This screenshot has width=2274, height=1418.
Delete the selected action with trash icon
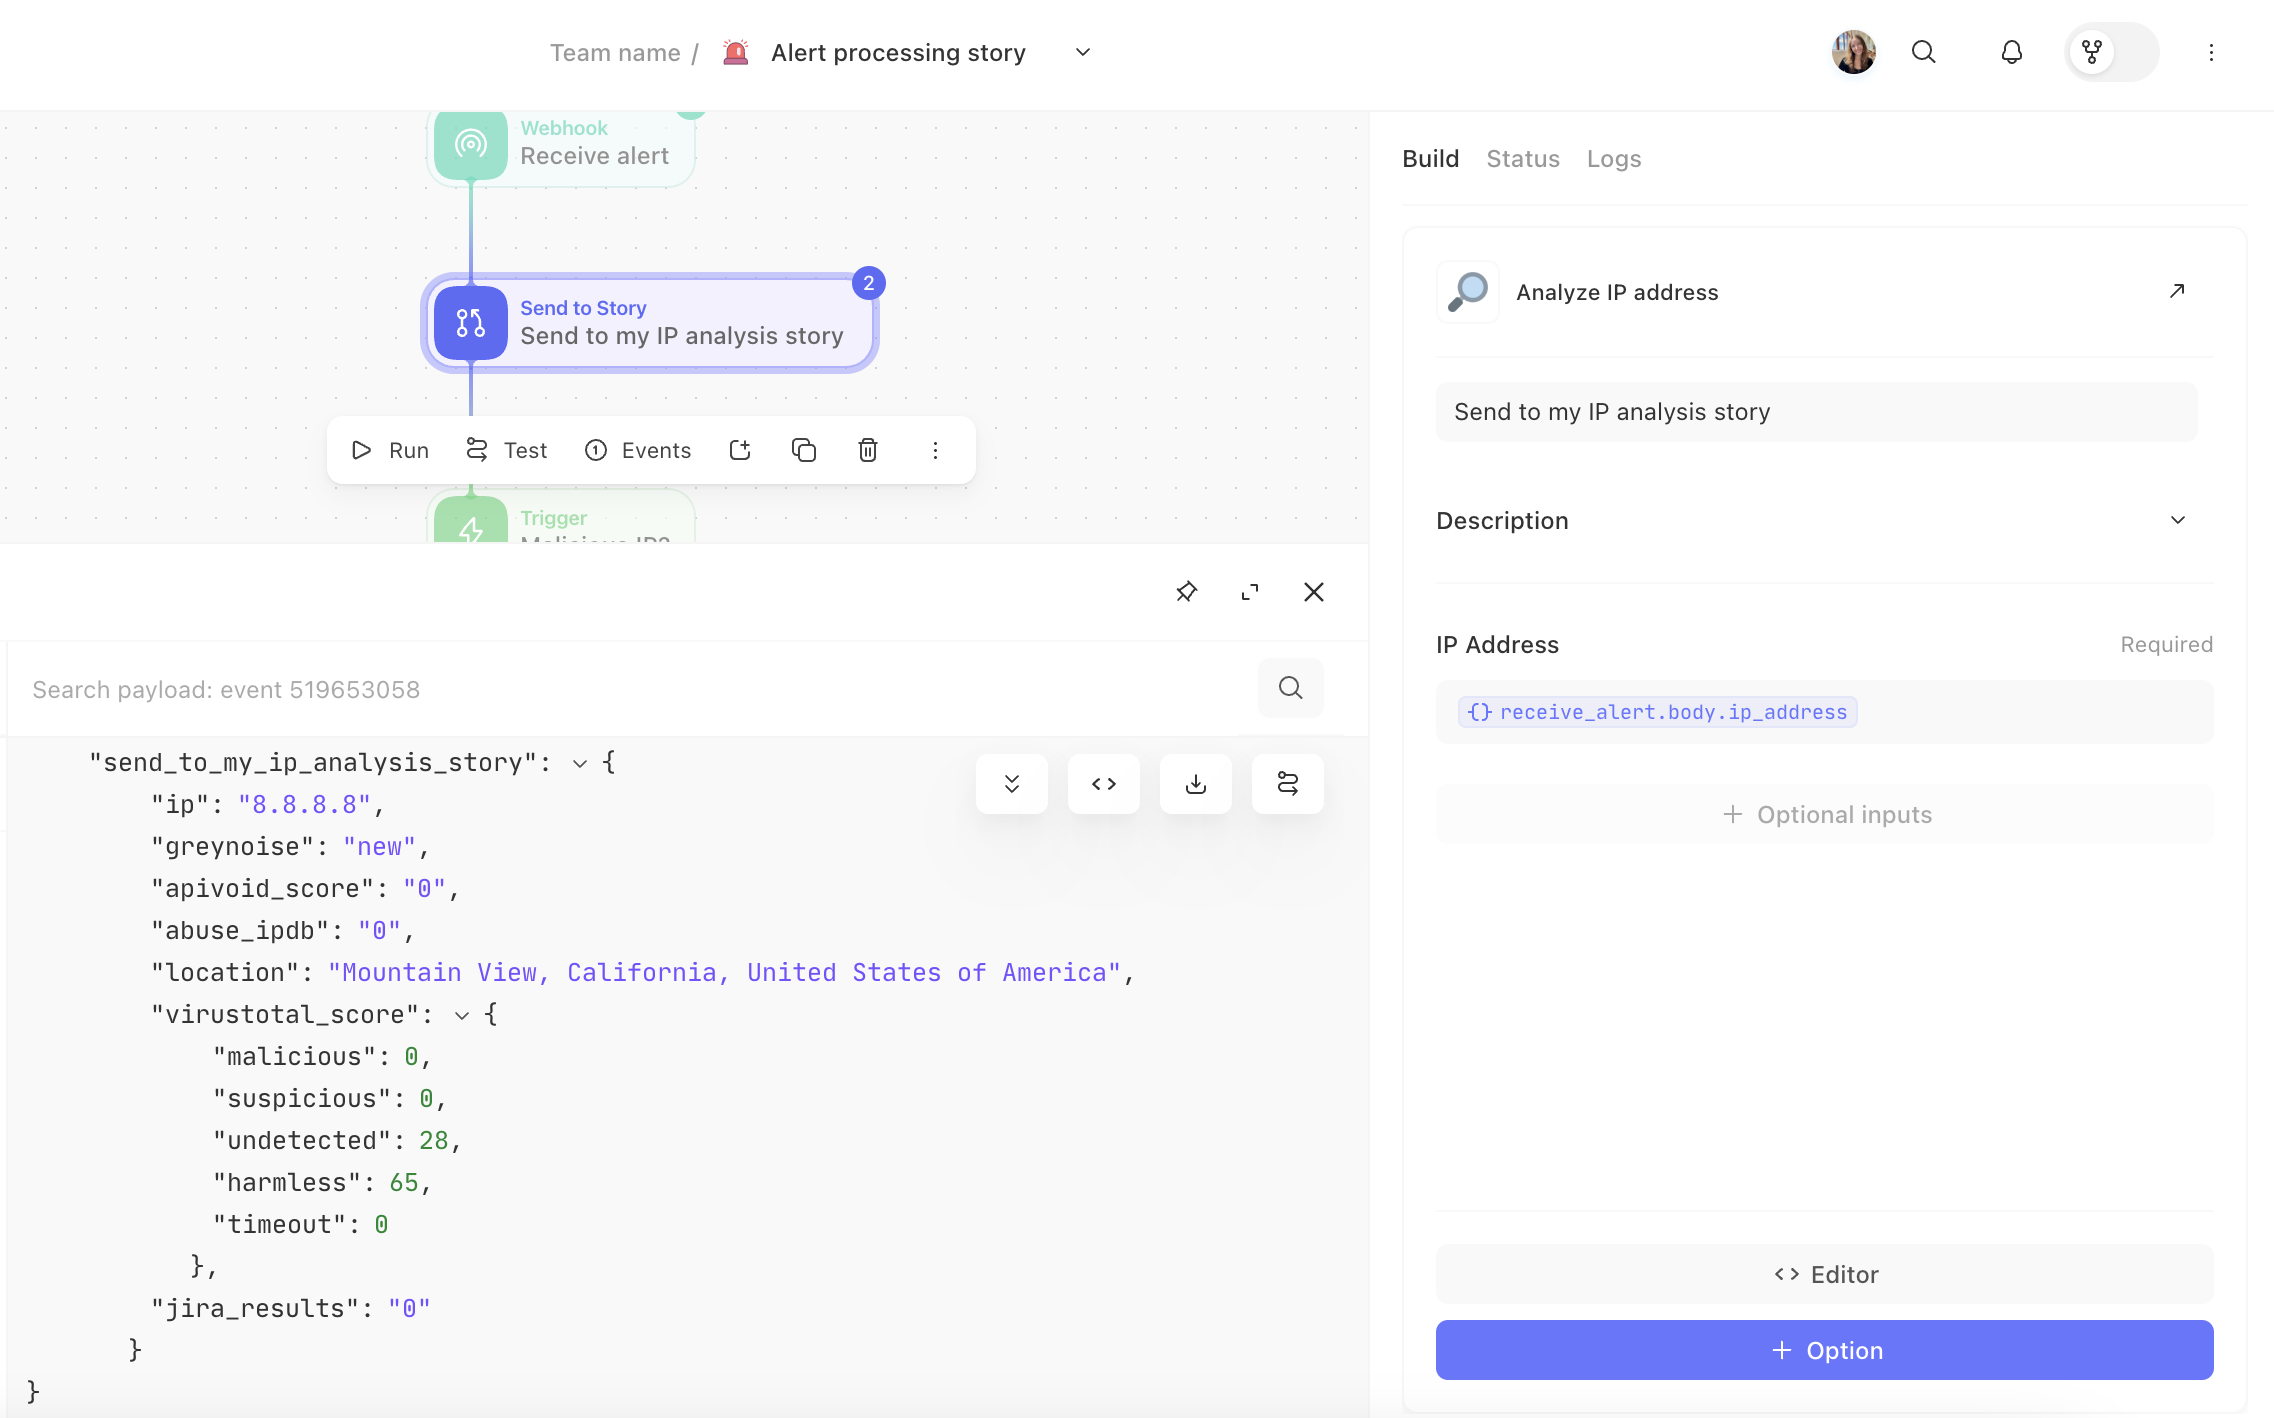[868, 450]
